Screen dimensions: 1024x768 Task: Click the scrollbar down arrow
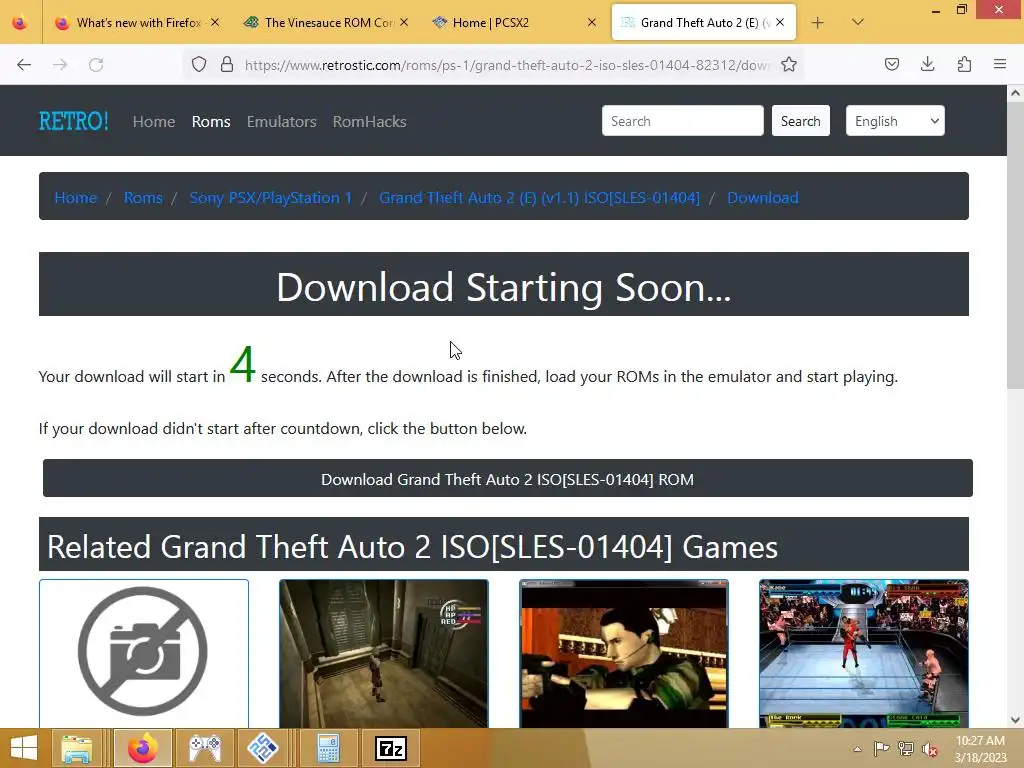[1015, 720]
